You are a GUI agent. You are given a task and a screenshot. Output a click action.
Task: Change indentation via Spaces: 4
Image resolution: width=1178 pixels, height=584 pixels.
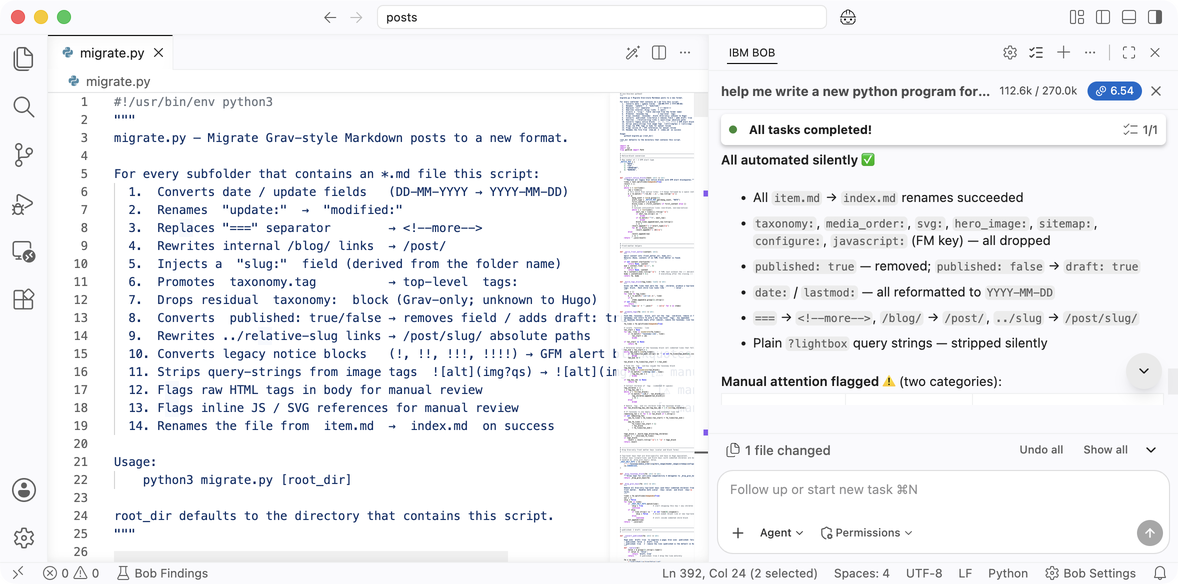click(x=862, y=573)
